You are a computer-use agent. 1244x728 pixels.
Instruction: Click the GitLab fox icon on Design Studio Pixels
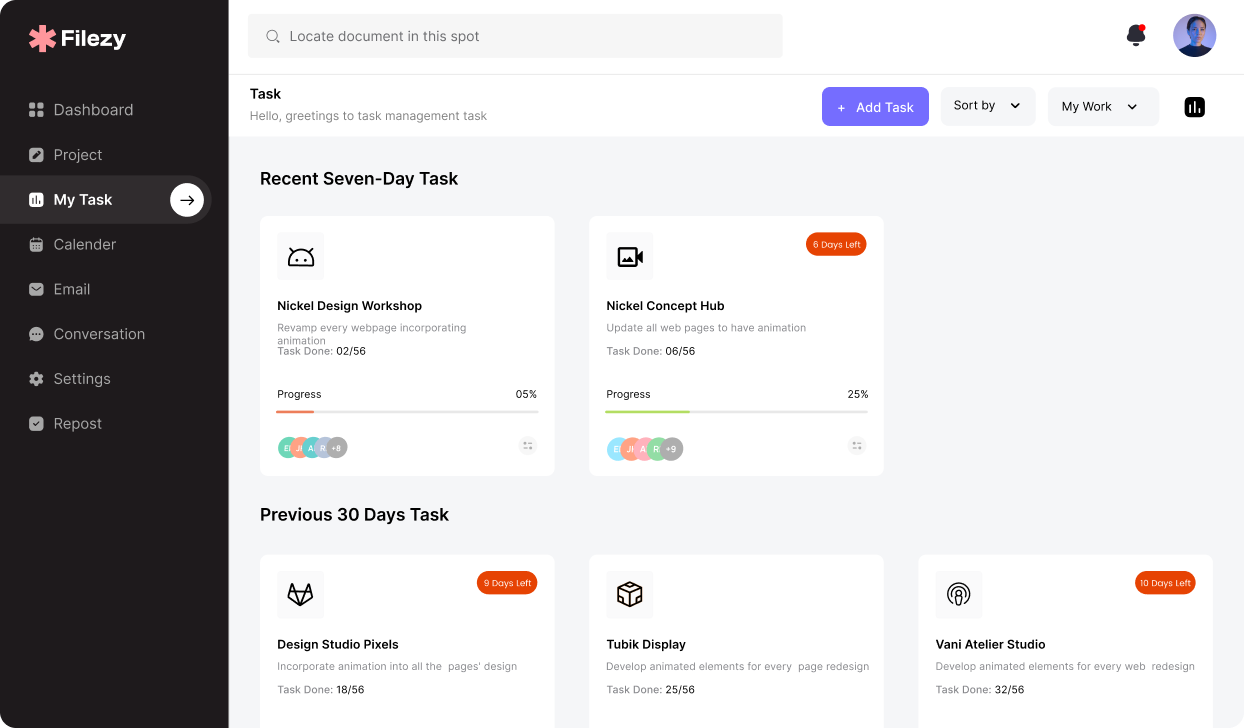coord(301,595)
